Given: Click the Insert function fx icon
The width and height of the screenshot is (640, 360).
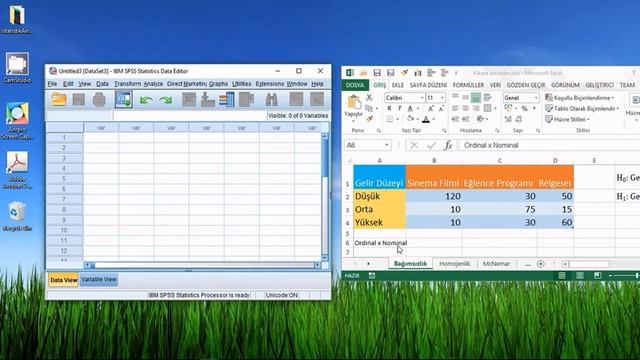Looking at the screenshot, I should click(448, 145).
